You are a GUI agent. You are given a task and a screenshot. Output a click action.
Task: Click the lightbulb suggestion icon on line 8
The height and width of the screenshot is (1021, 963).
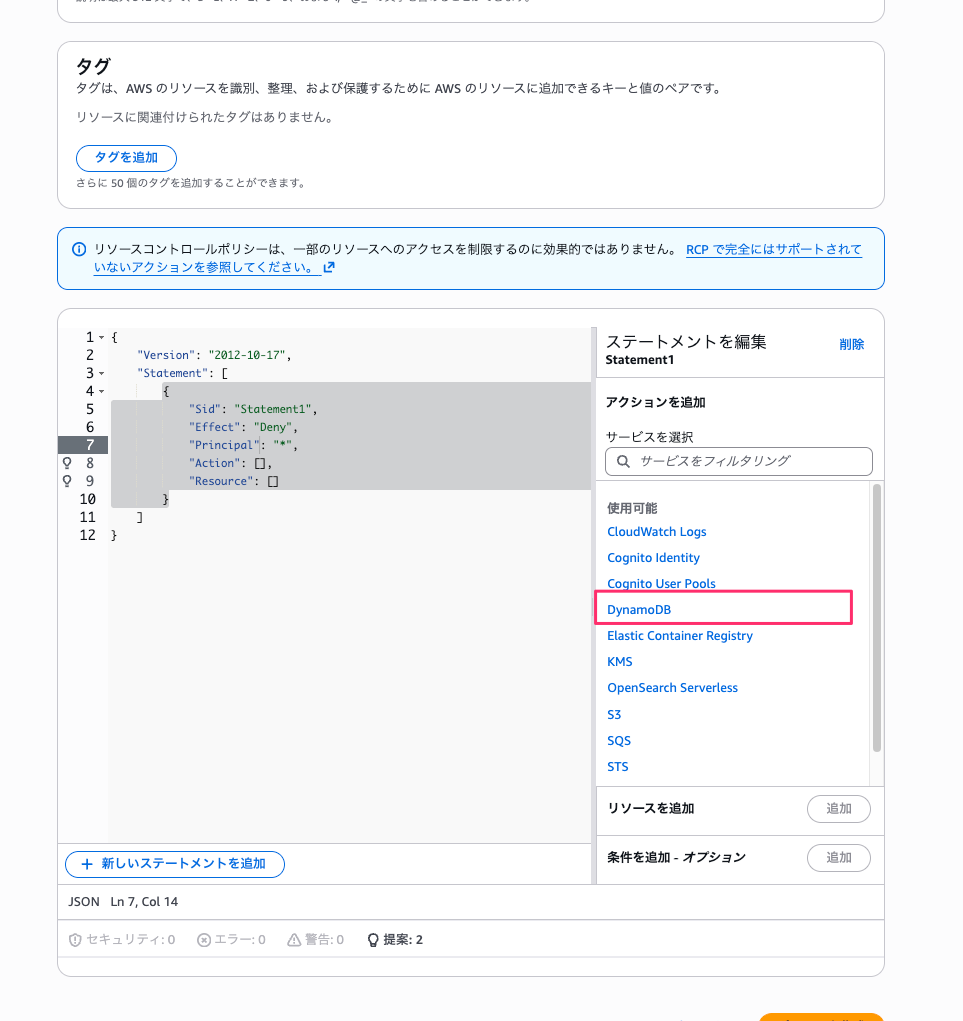pyautogui.click(x=66, y=462)
